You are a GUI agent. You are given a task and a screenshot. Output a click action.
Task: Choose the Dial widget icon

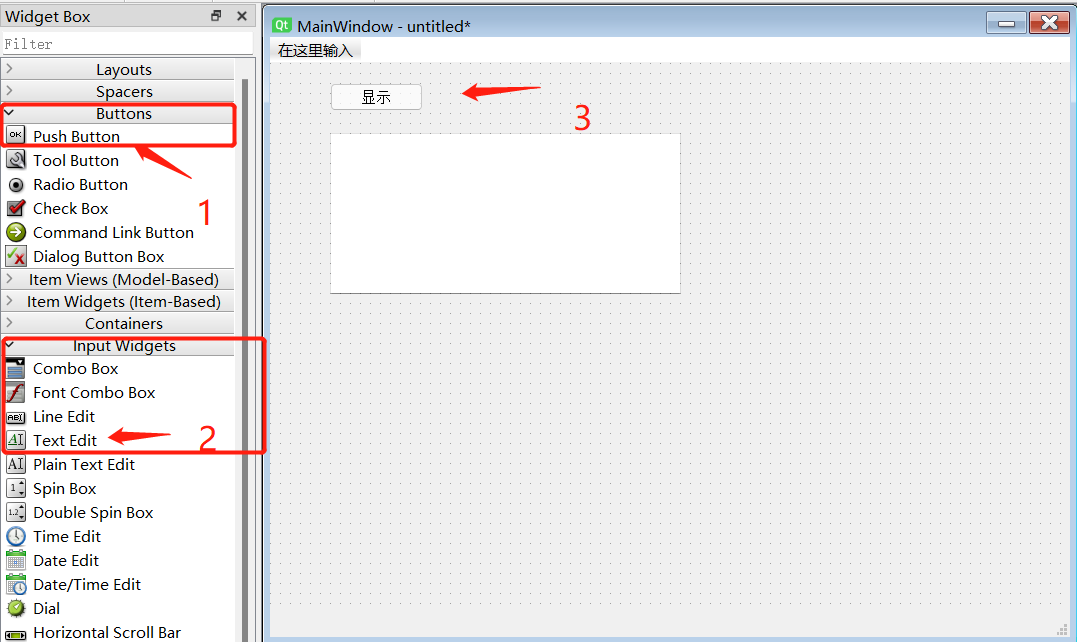16,608
